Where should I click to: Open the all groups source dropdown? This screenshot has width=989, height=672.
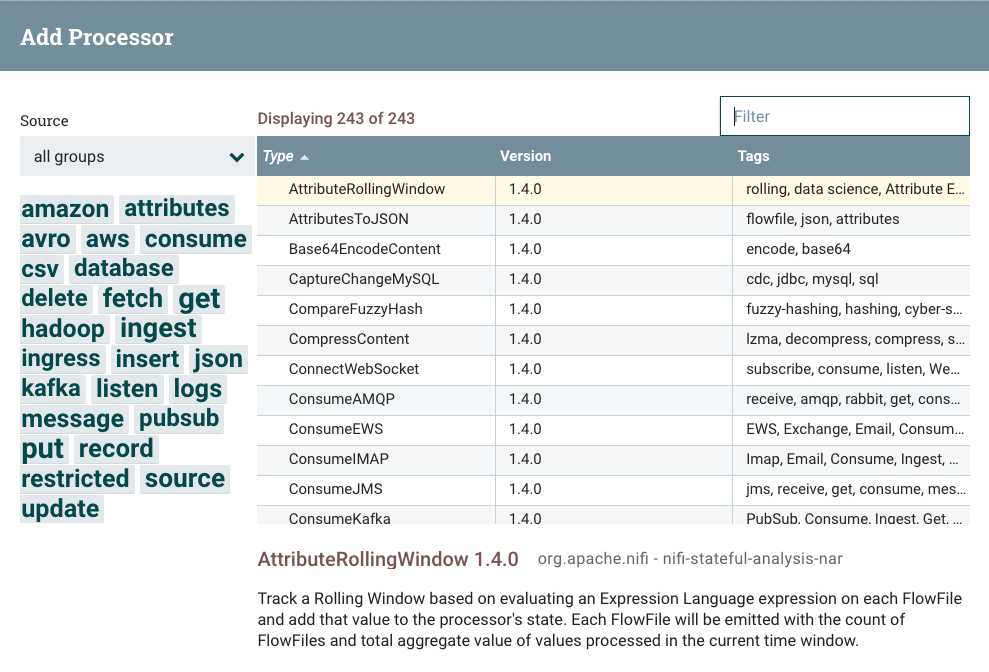point(137,157)
